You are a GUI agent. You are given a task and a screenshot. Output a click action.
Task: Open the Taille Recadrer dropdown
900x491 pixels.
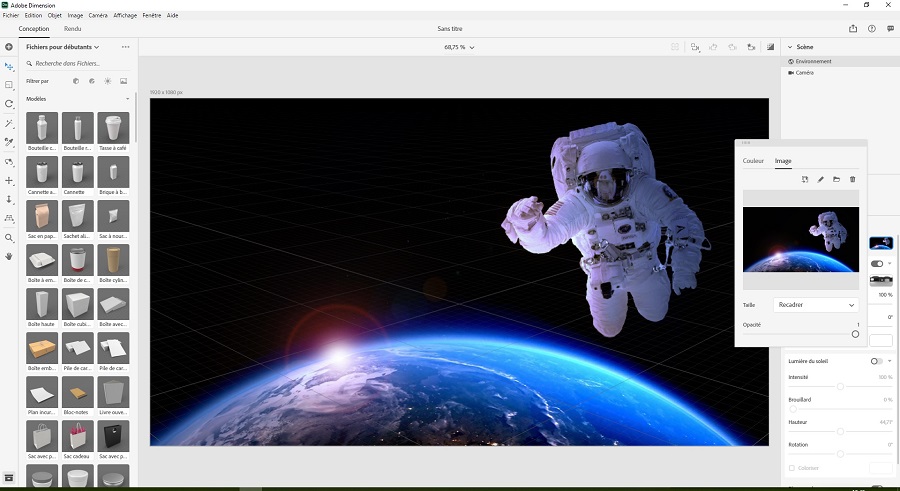coord(816,305)
